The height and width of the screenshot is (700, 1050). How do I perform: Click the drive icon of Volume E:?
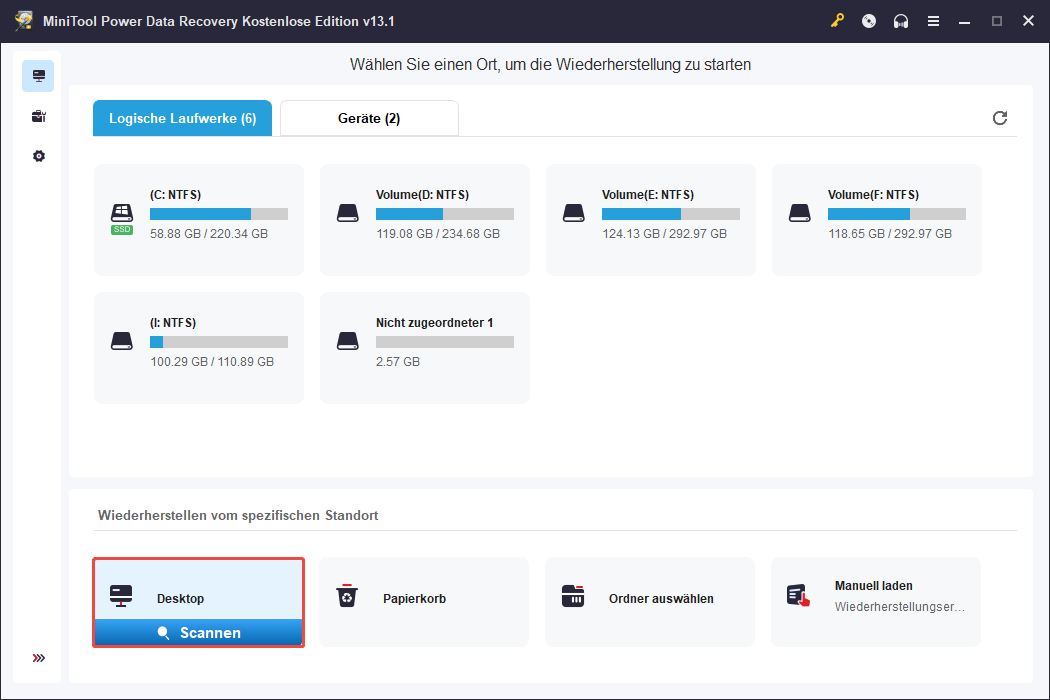[574, 214]
